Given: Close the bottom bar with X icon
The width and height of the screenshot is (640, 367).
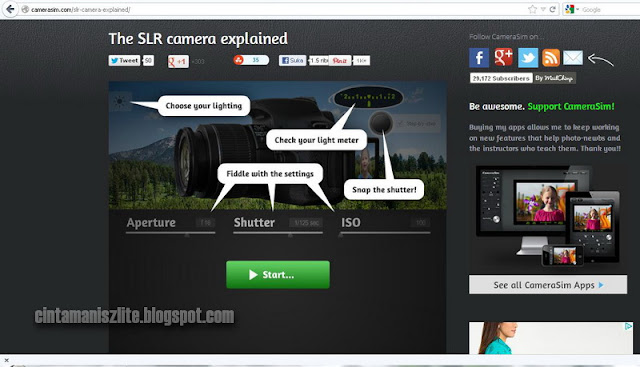Looking at the screenshot, I should [6, 360].
